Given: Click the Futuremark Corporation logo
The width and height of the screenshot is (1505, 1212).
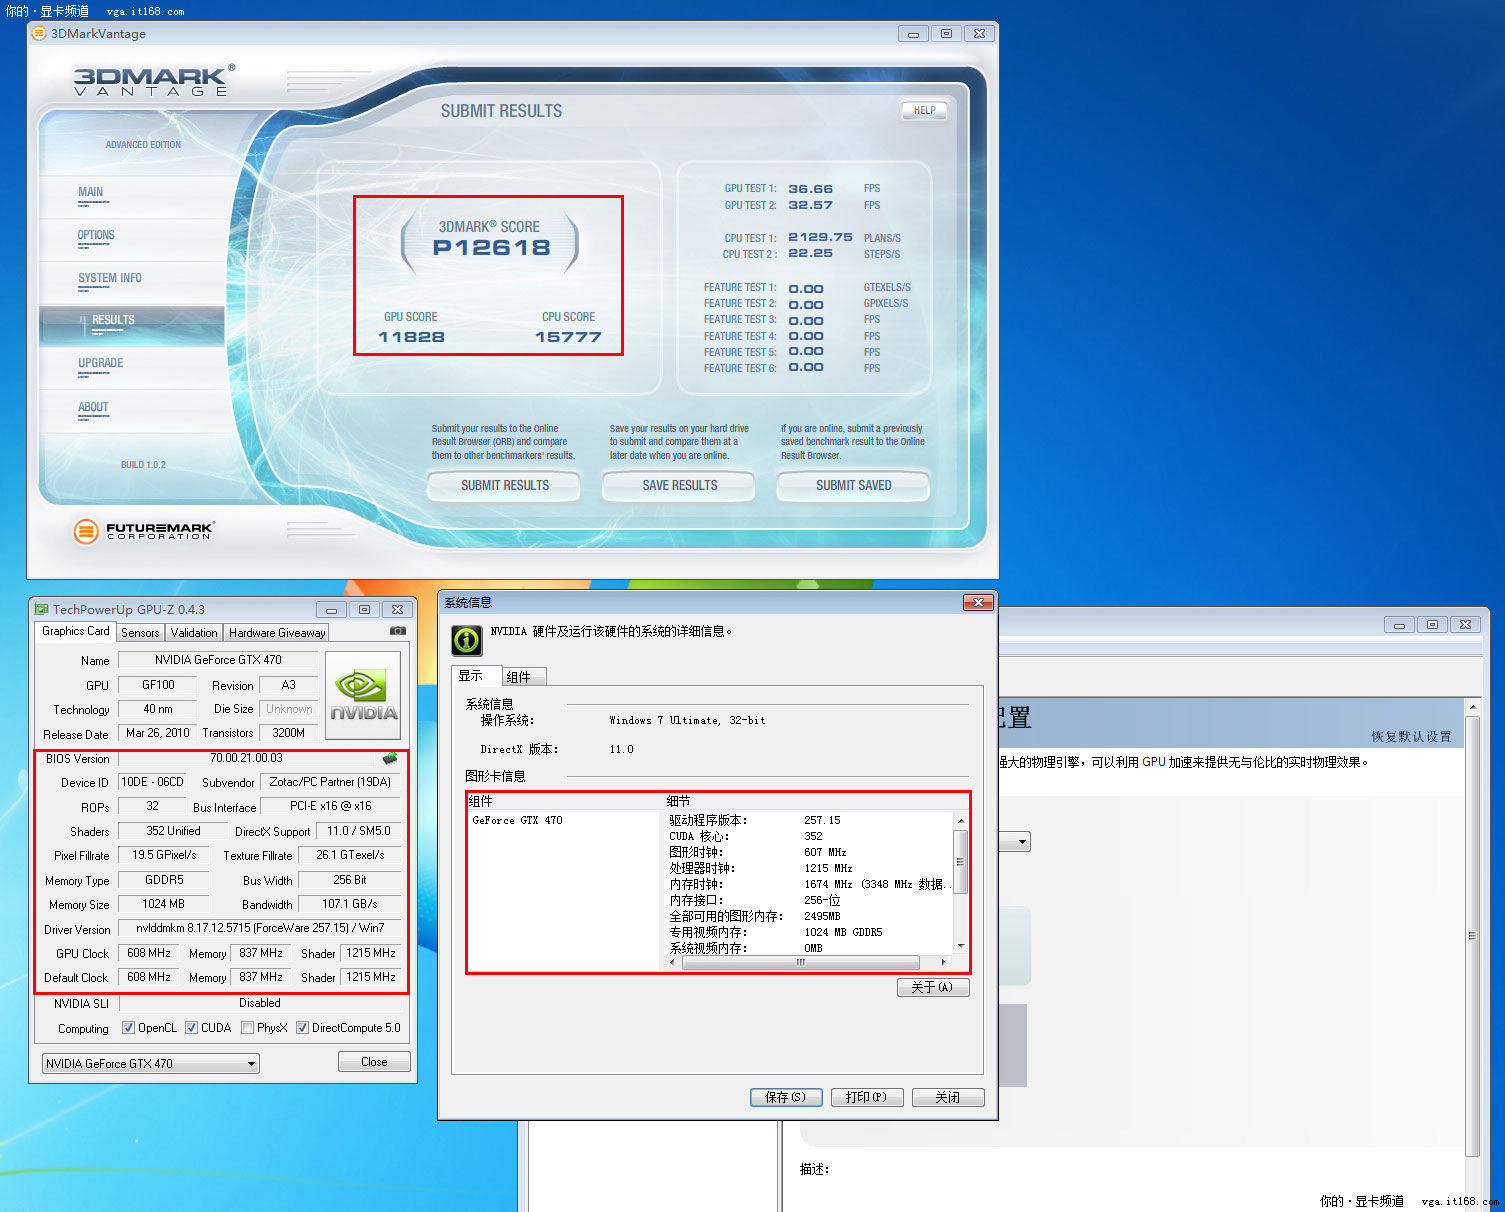Looking at the screenshot, I should point(143,530).
